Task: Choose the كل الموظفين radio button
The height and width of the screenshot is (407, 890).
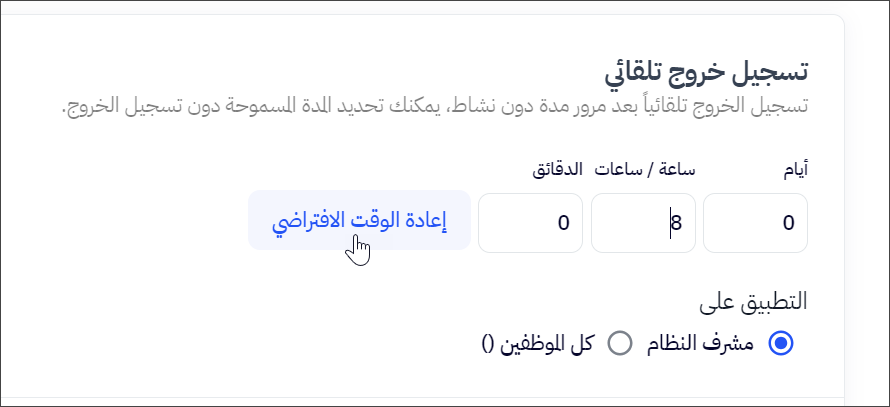Action: [620, 344]
